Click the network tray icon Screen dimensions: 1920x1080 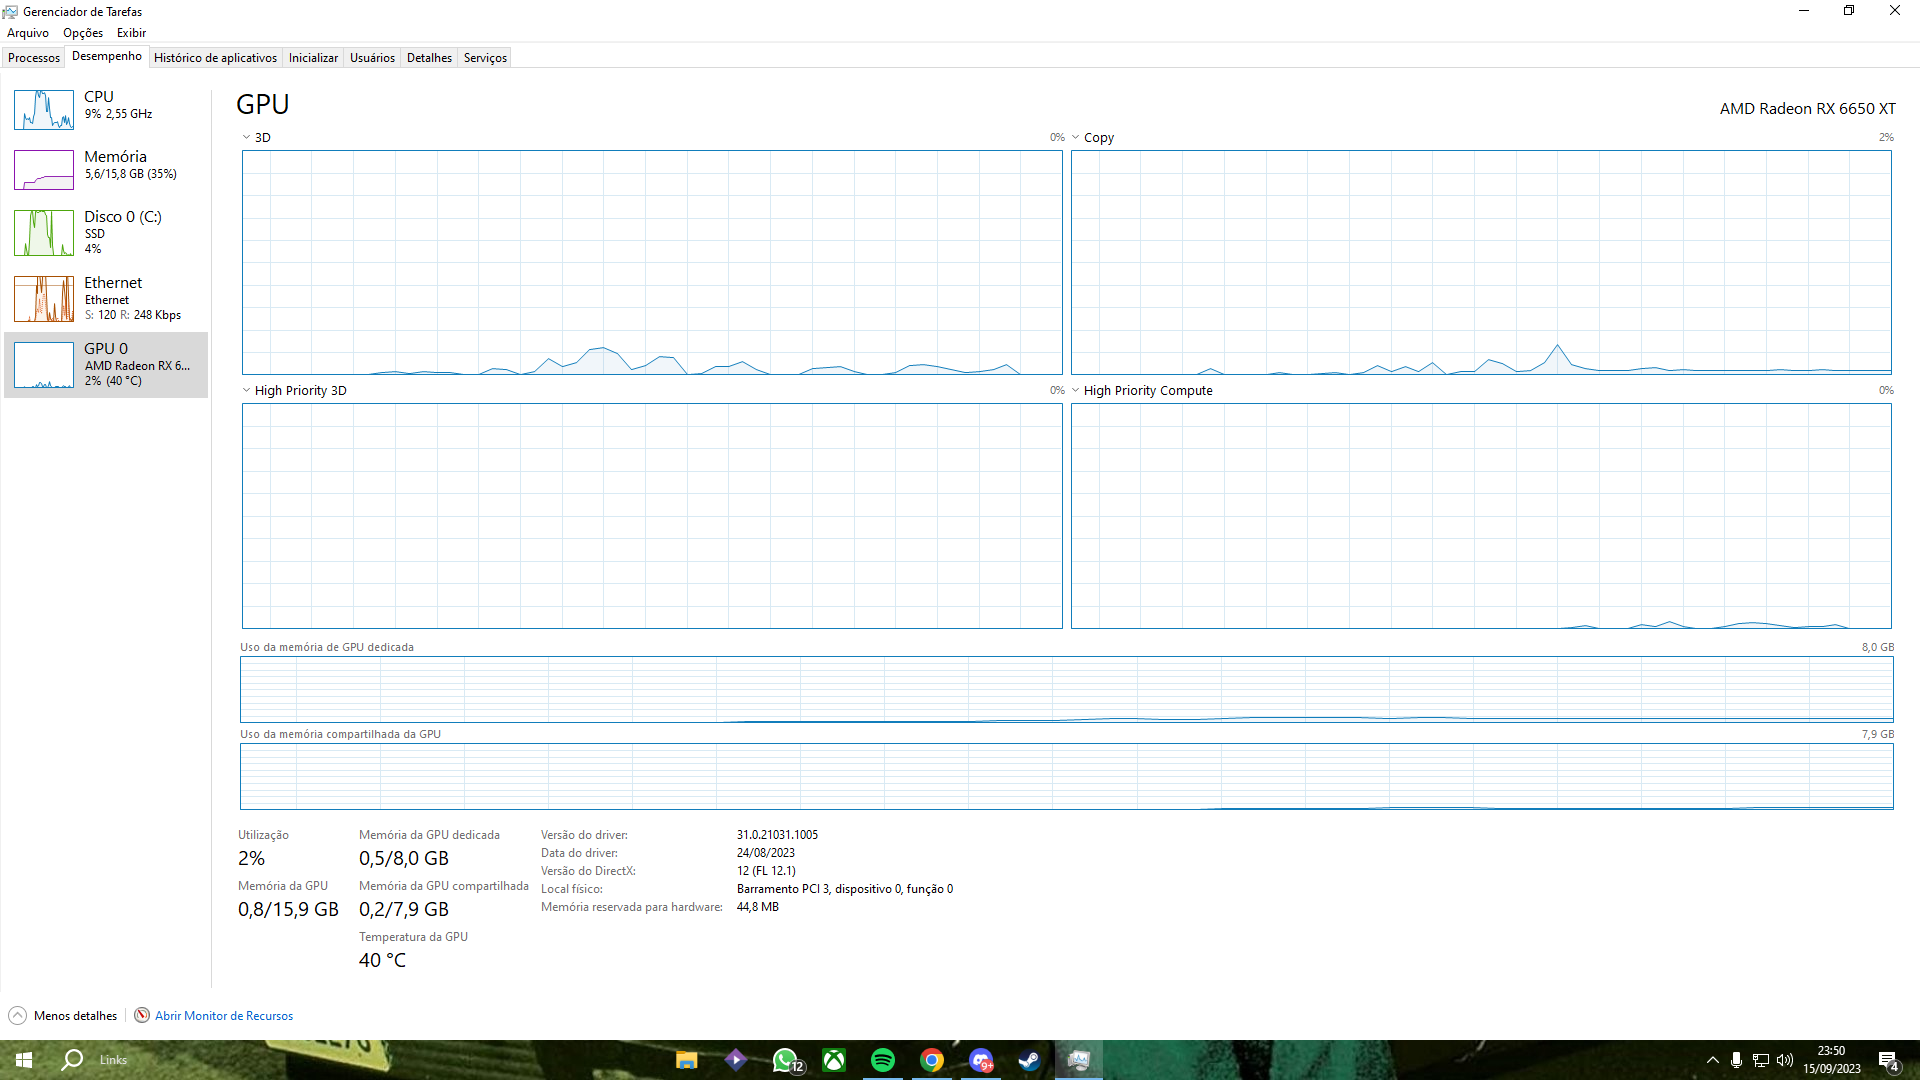(x=1761, y=1060)
